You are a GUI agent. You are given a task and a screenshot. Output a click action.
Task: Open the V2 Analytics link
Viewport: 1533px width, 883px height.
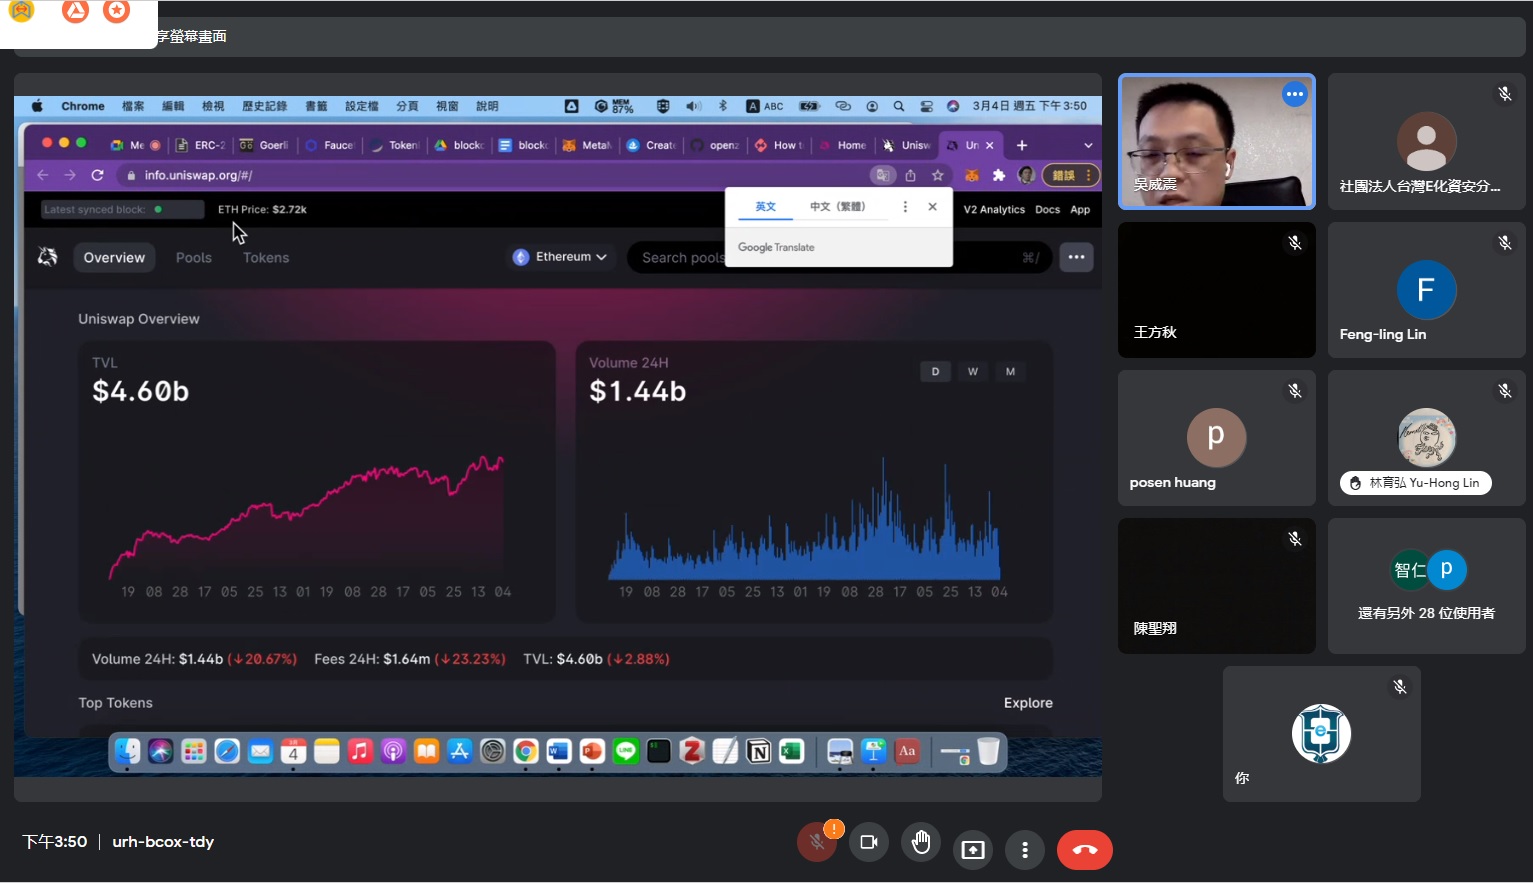click(994, 209)
